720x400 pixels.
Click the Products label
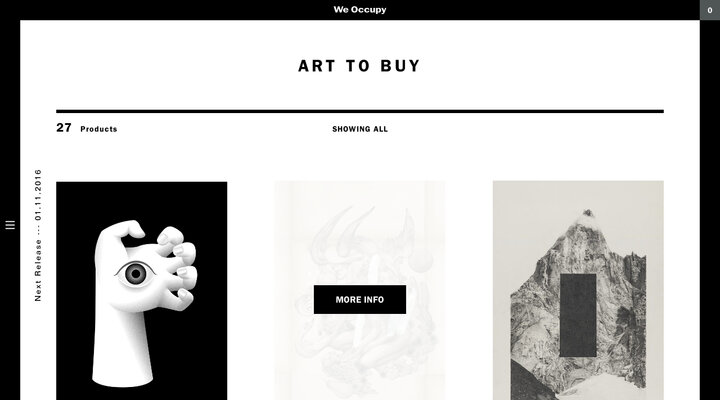tap(99, 129)
